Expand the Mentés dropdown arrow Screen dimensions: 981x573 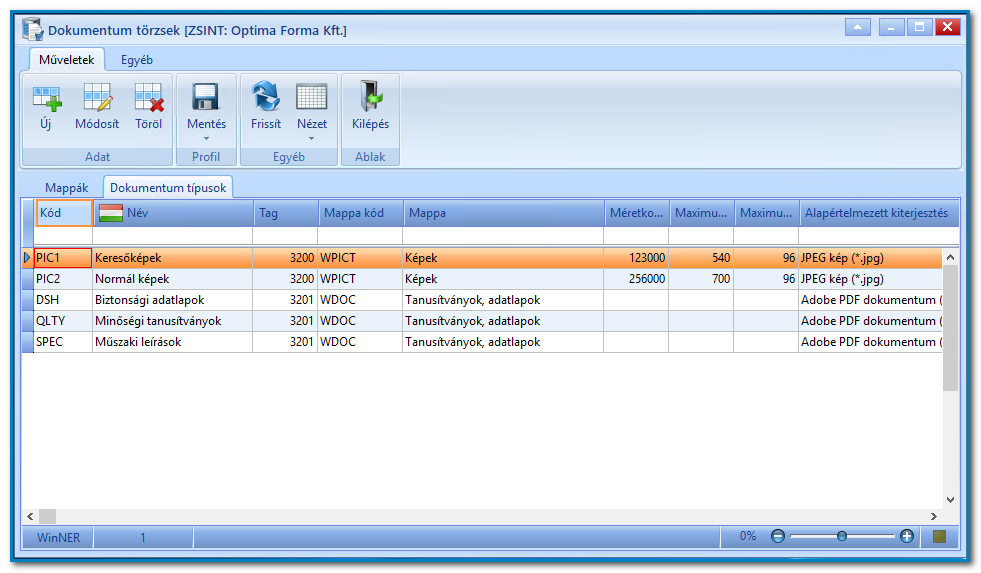(x=206, y=139)
